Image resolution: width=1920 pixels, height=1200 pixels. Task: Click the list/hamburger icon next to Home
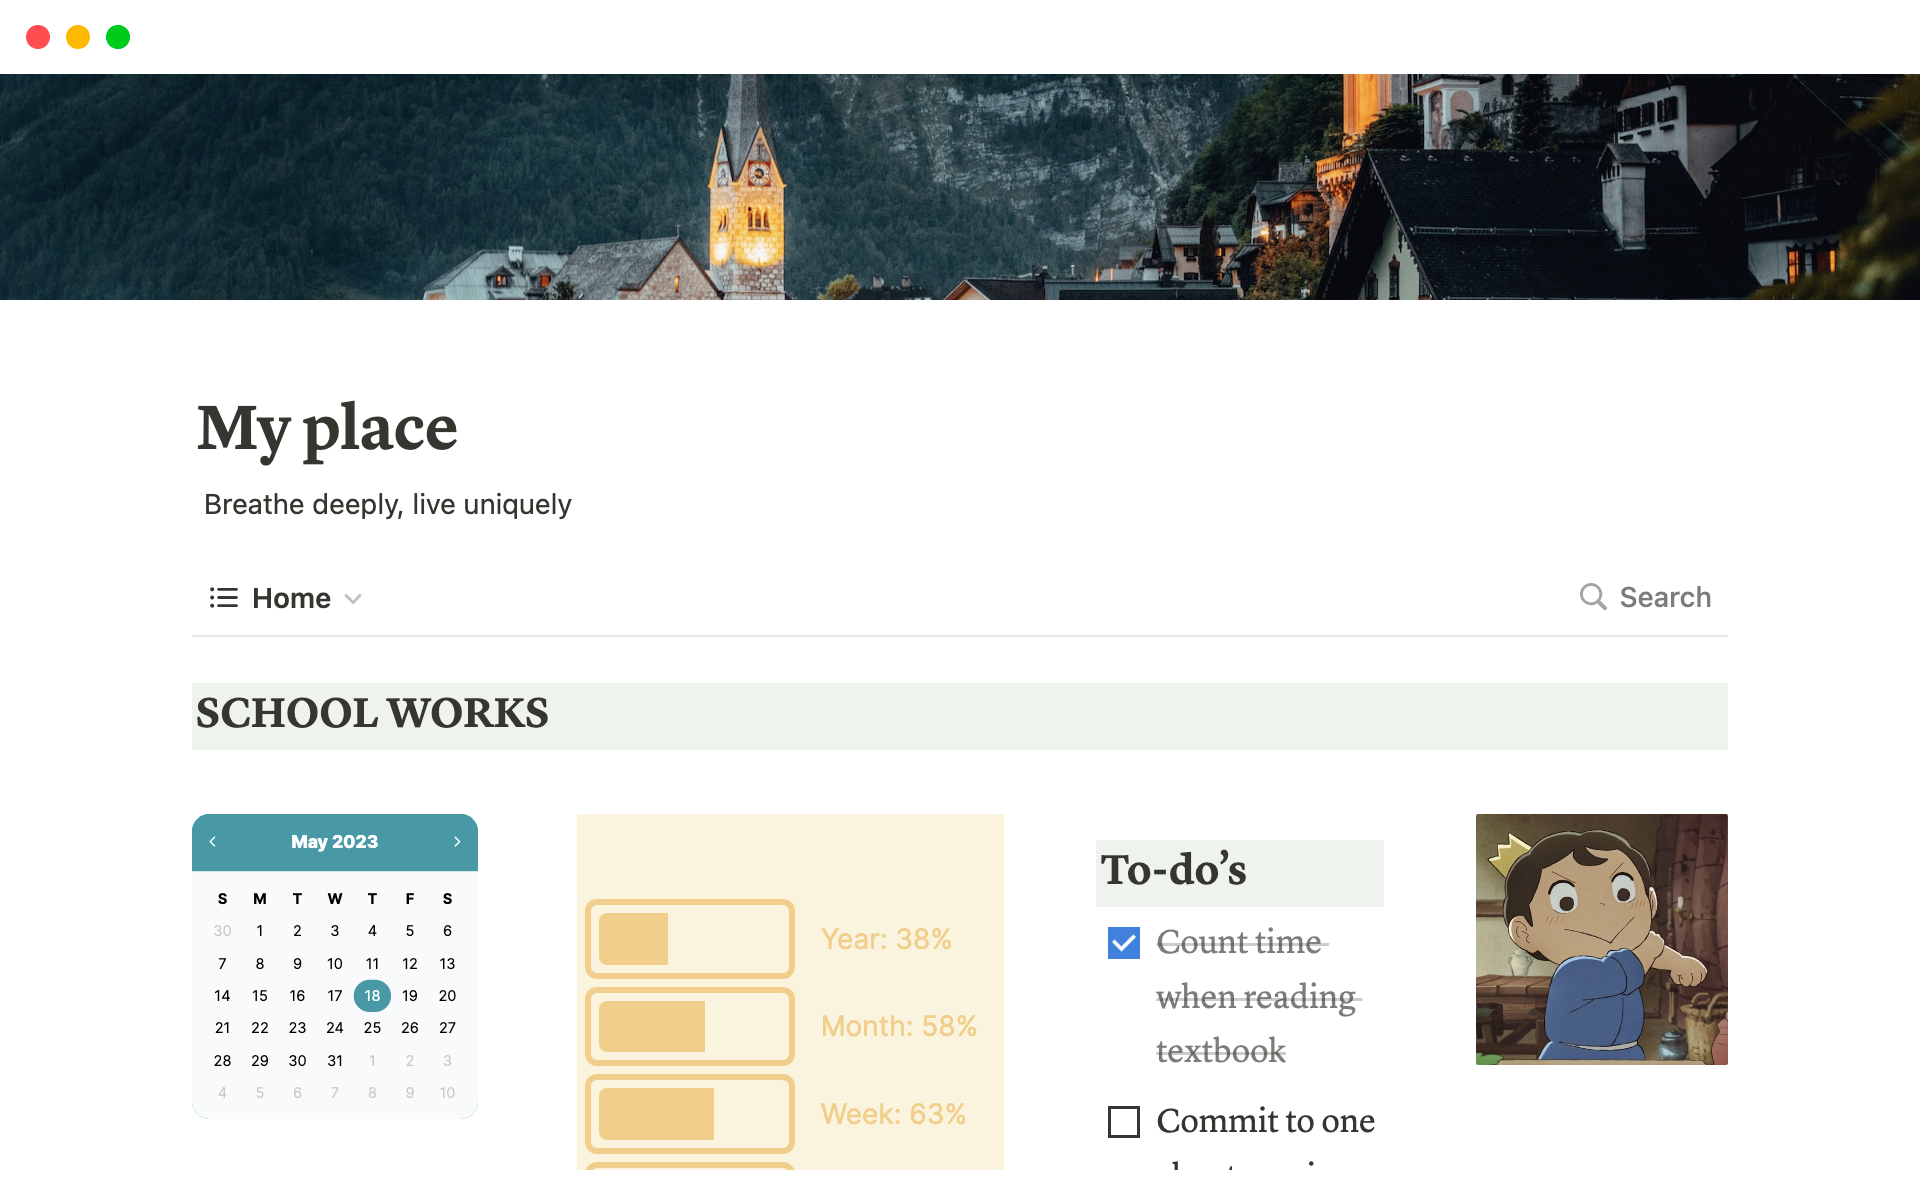[x=223, y=599]
